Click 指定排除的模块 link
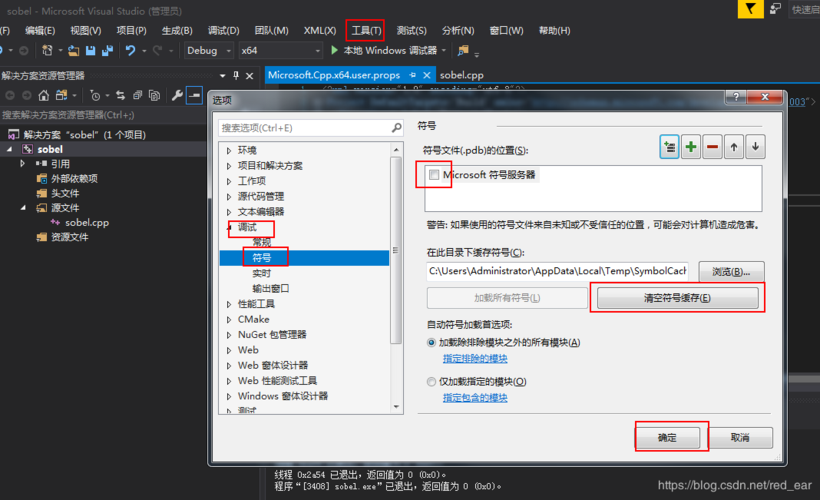Viewport: 820px width, 500px height. (475, 359)
